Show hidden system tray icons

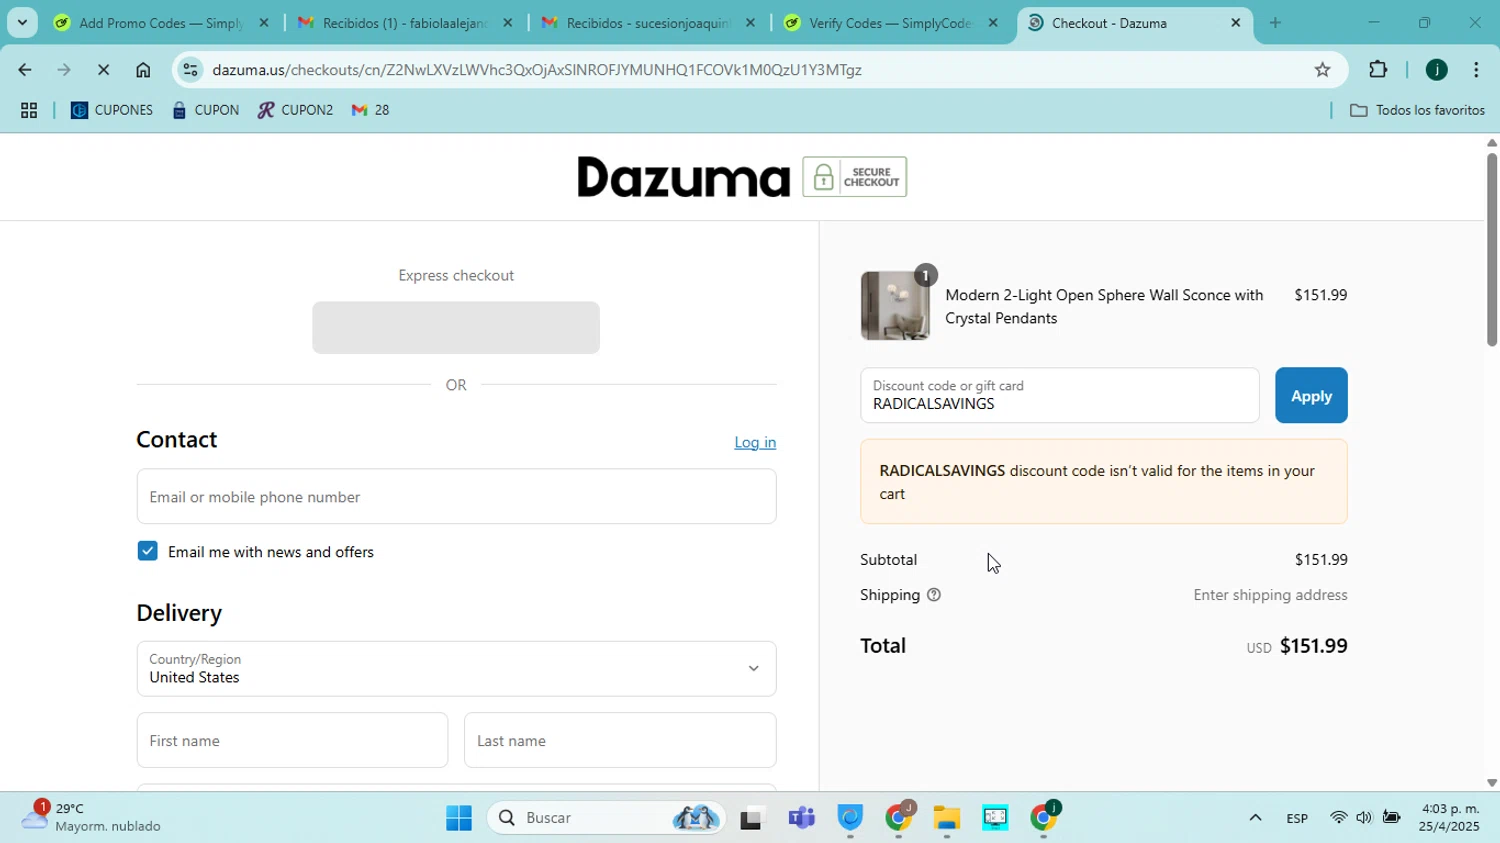click(x=1255, y=818)
